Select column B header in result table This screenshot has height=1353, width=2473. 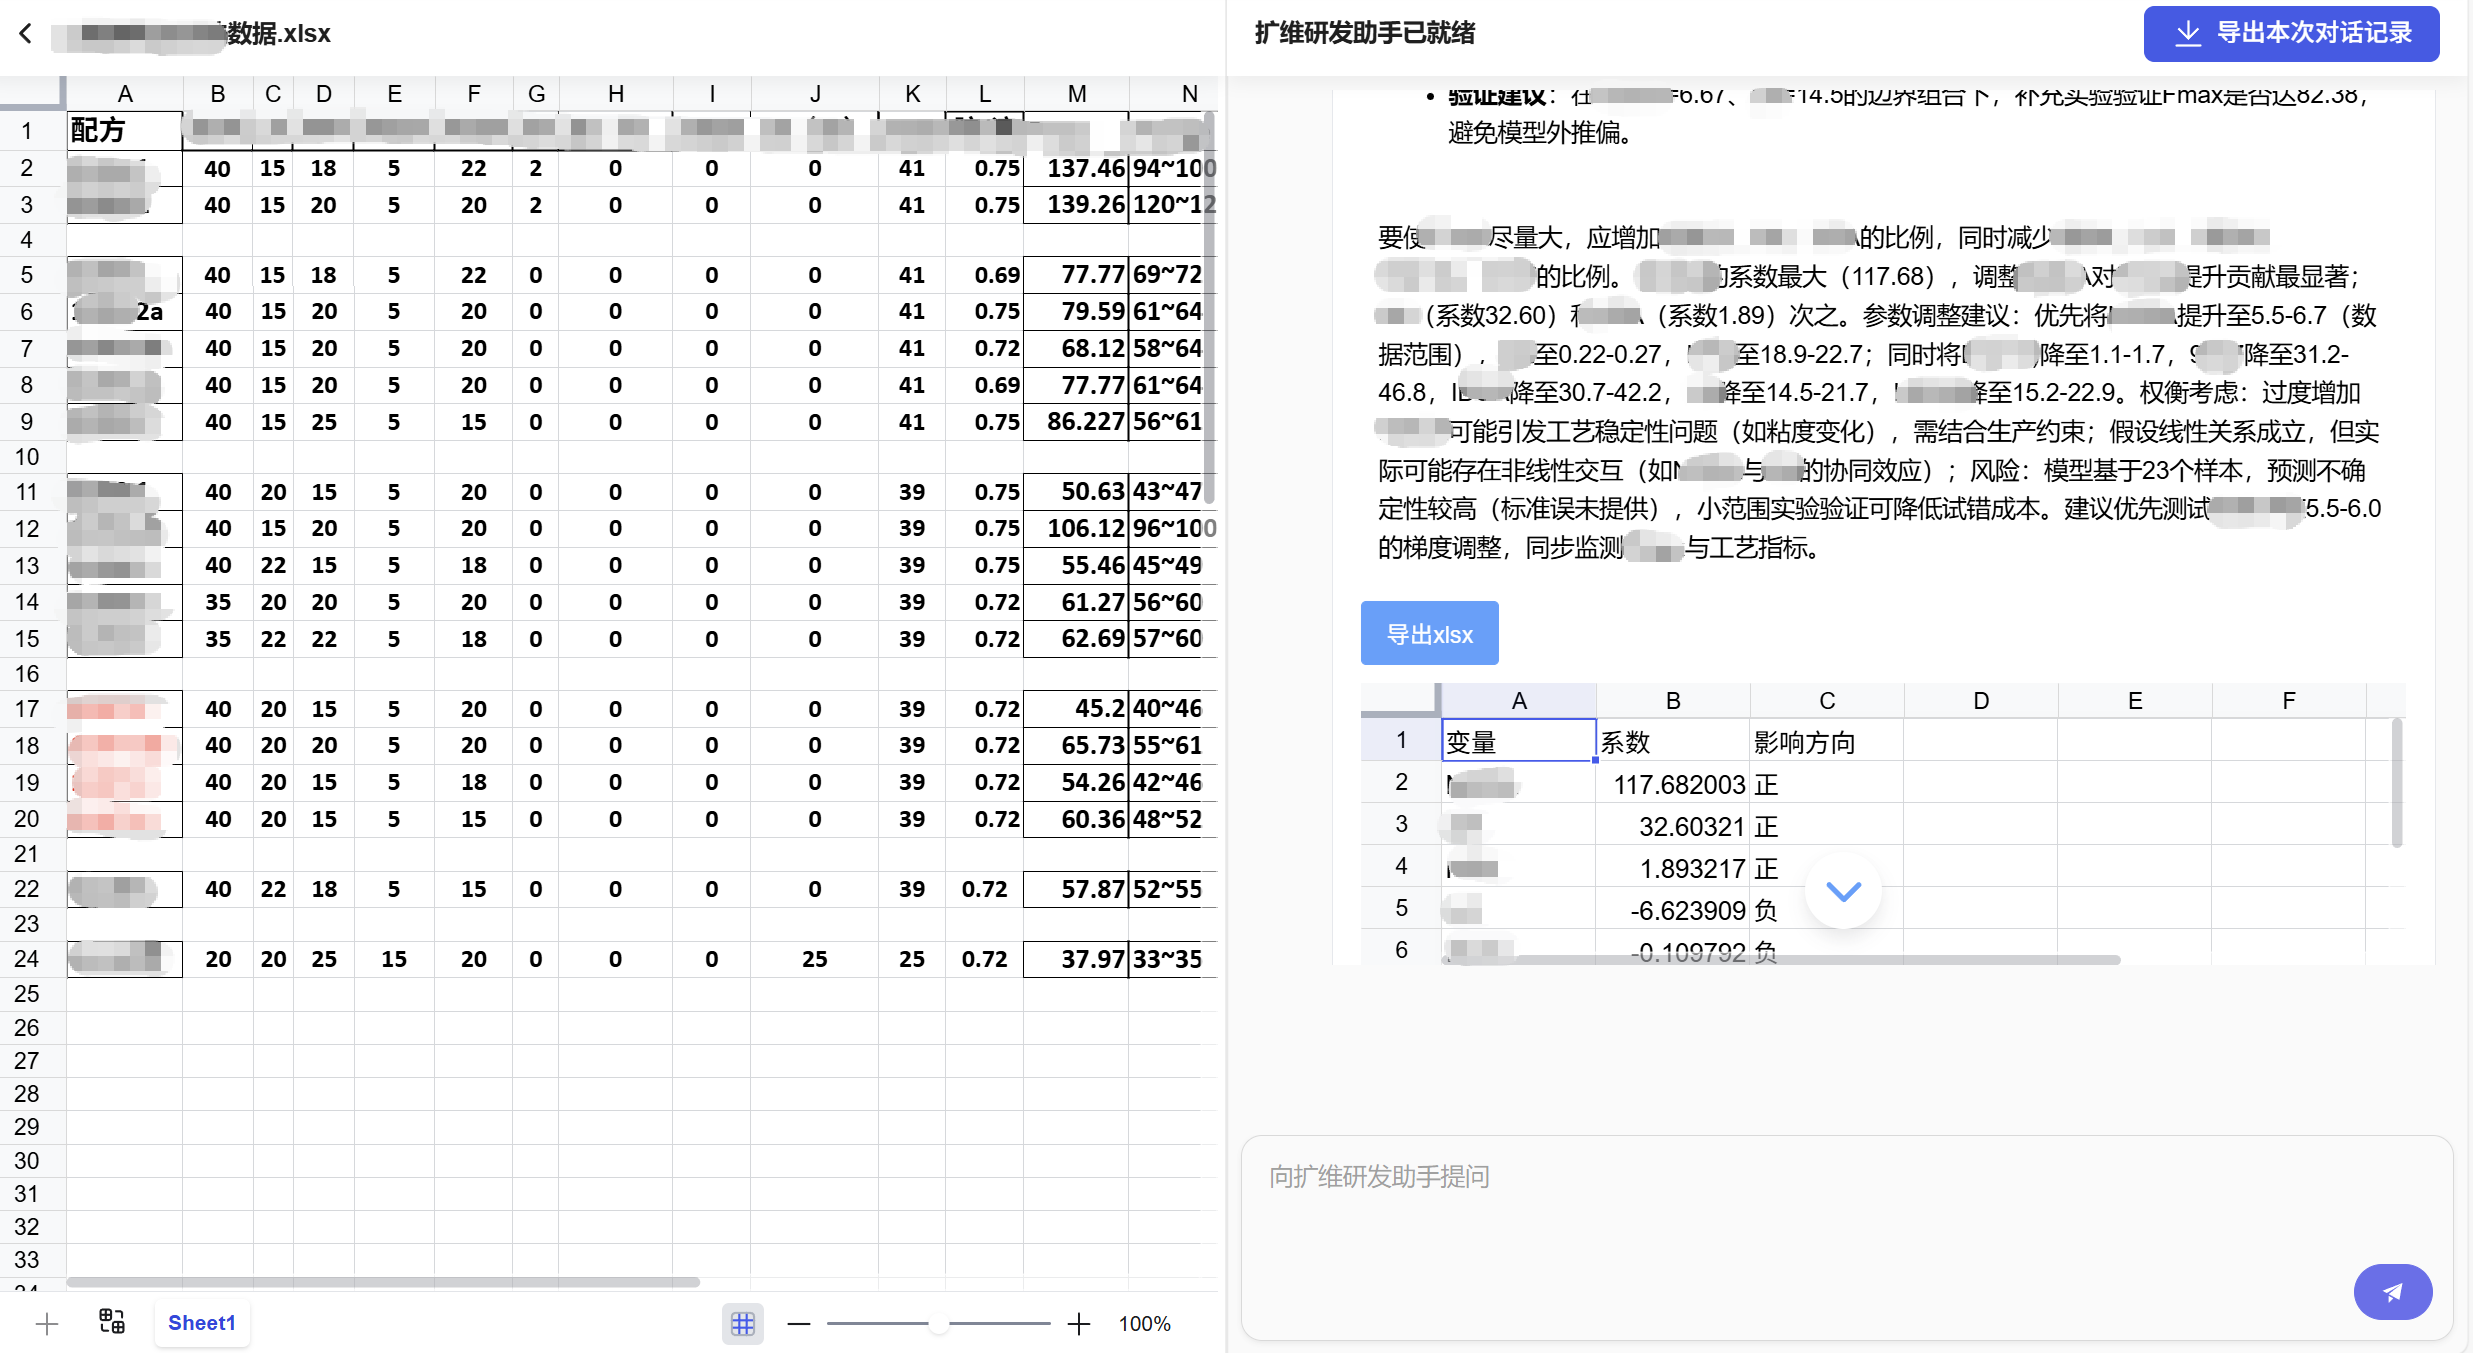[1673, 701]
